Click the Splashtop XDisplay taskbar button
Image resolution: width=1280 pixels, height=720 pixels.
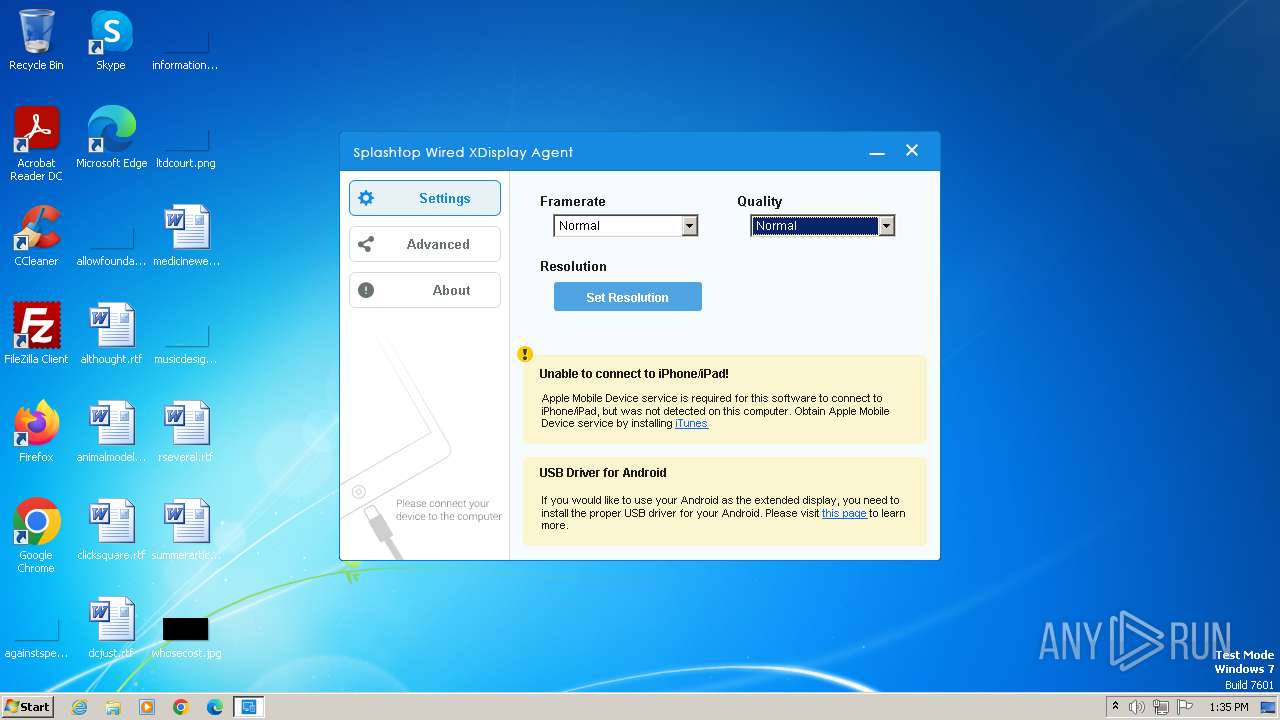[x=249, y=707]
